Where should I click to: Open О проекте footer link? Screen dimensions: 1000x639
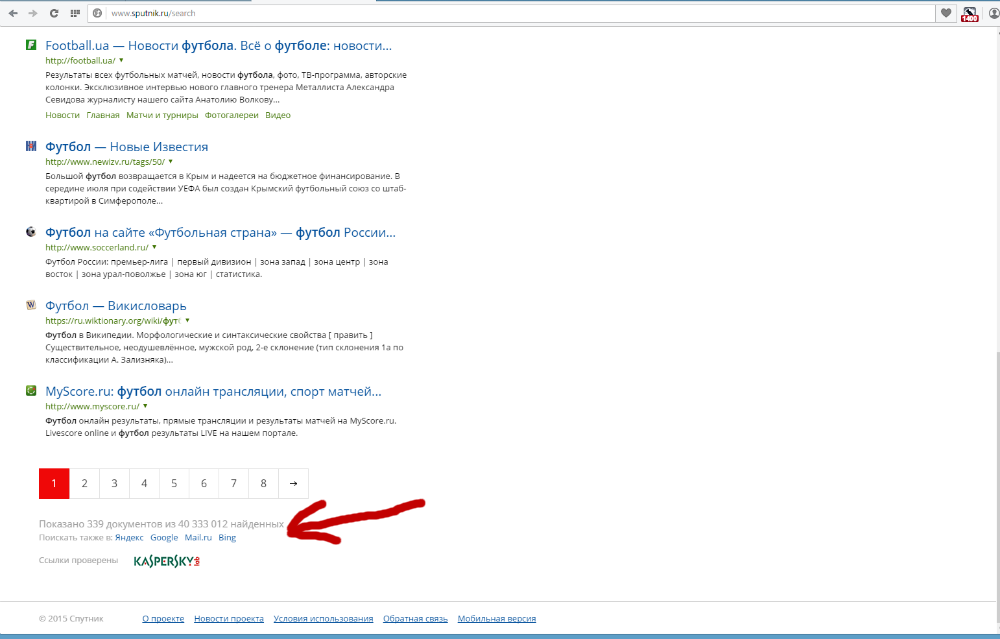163,619
